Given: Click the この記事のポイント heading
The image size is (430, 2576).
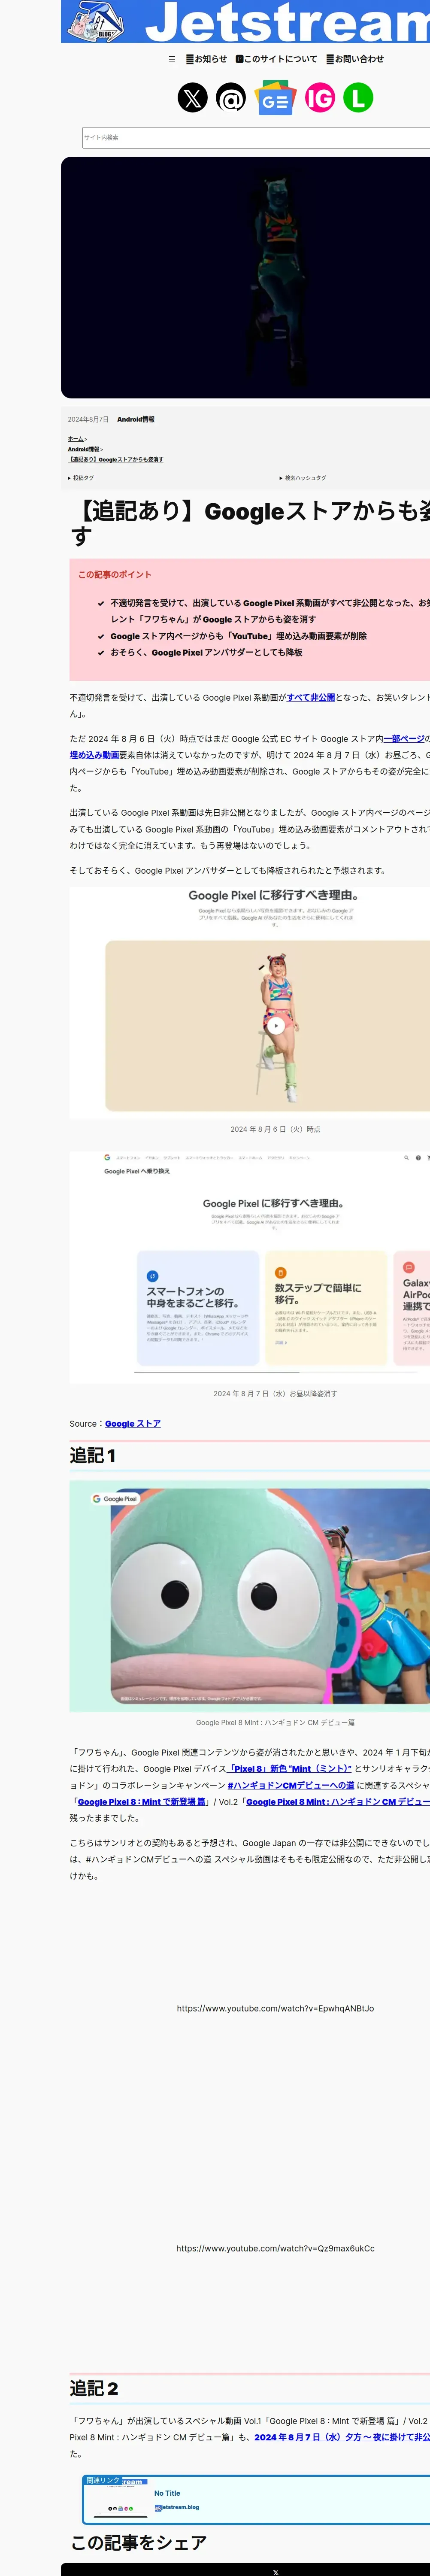Looking at the screenshot, I should pyautogui.click(x=115, y=574).
